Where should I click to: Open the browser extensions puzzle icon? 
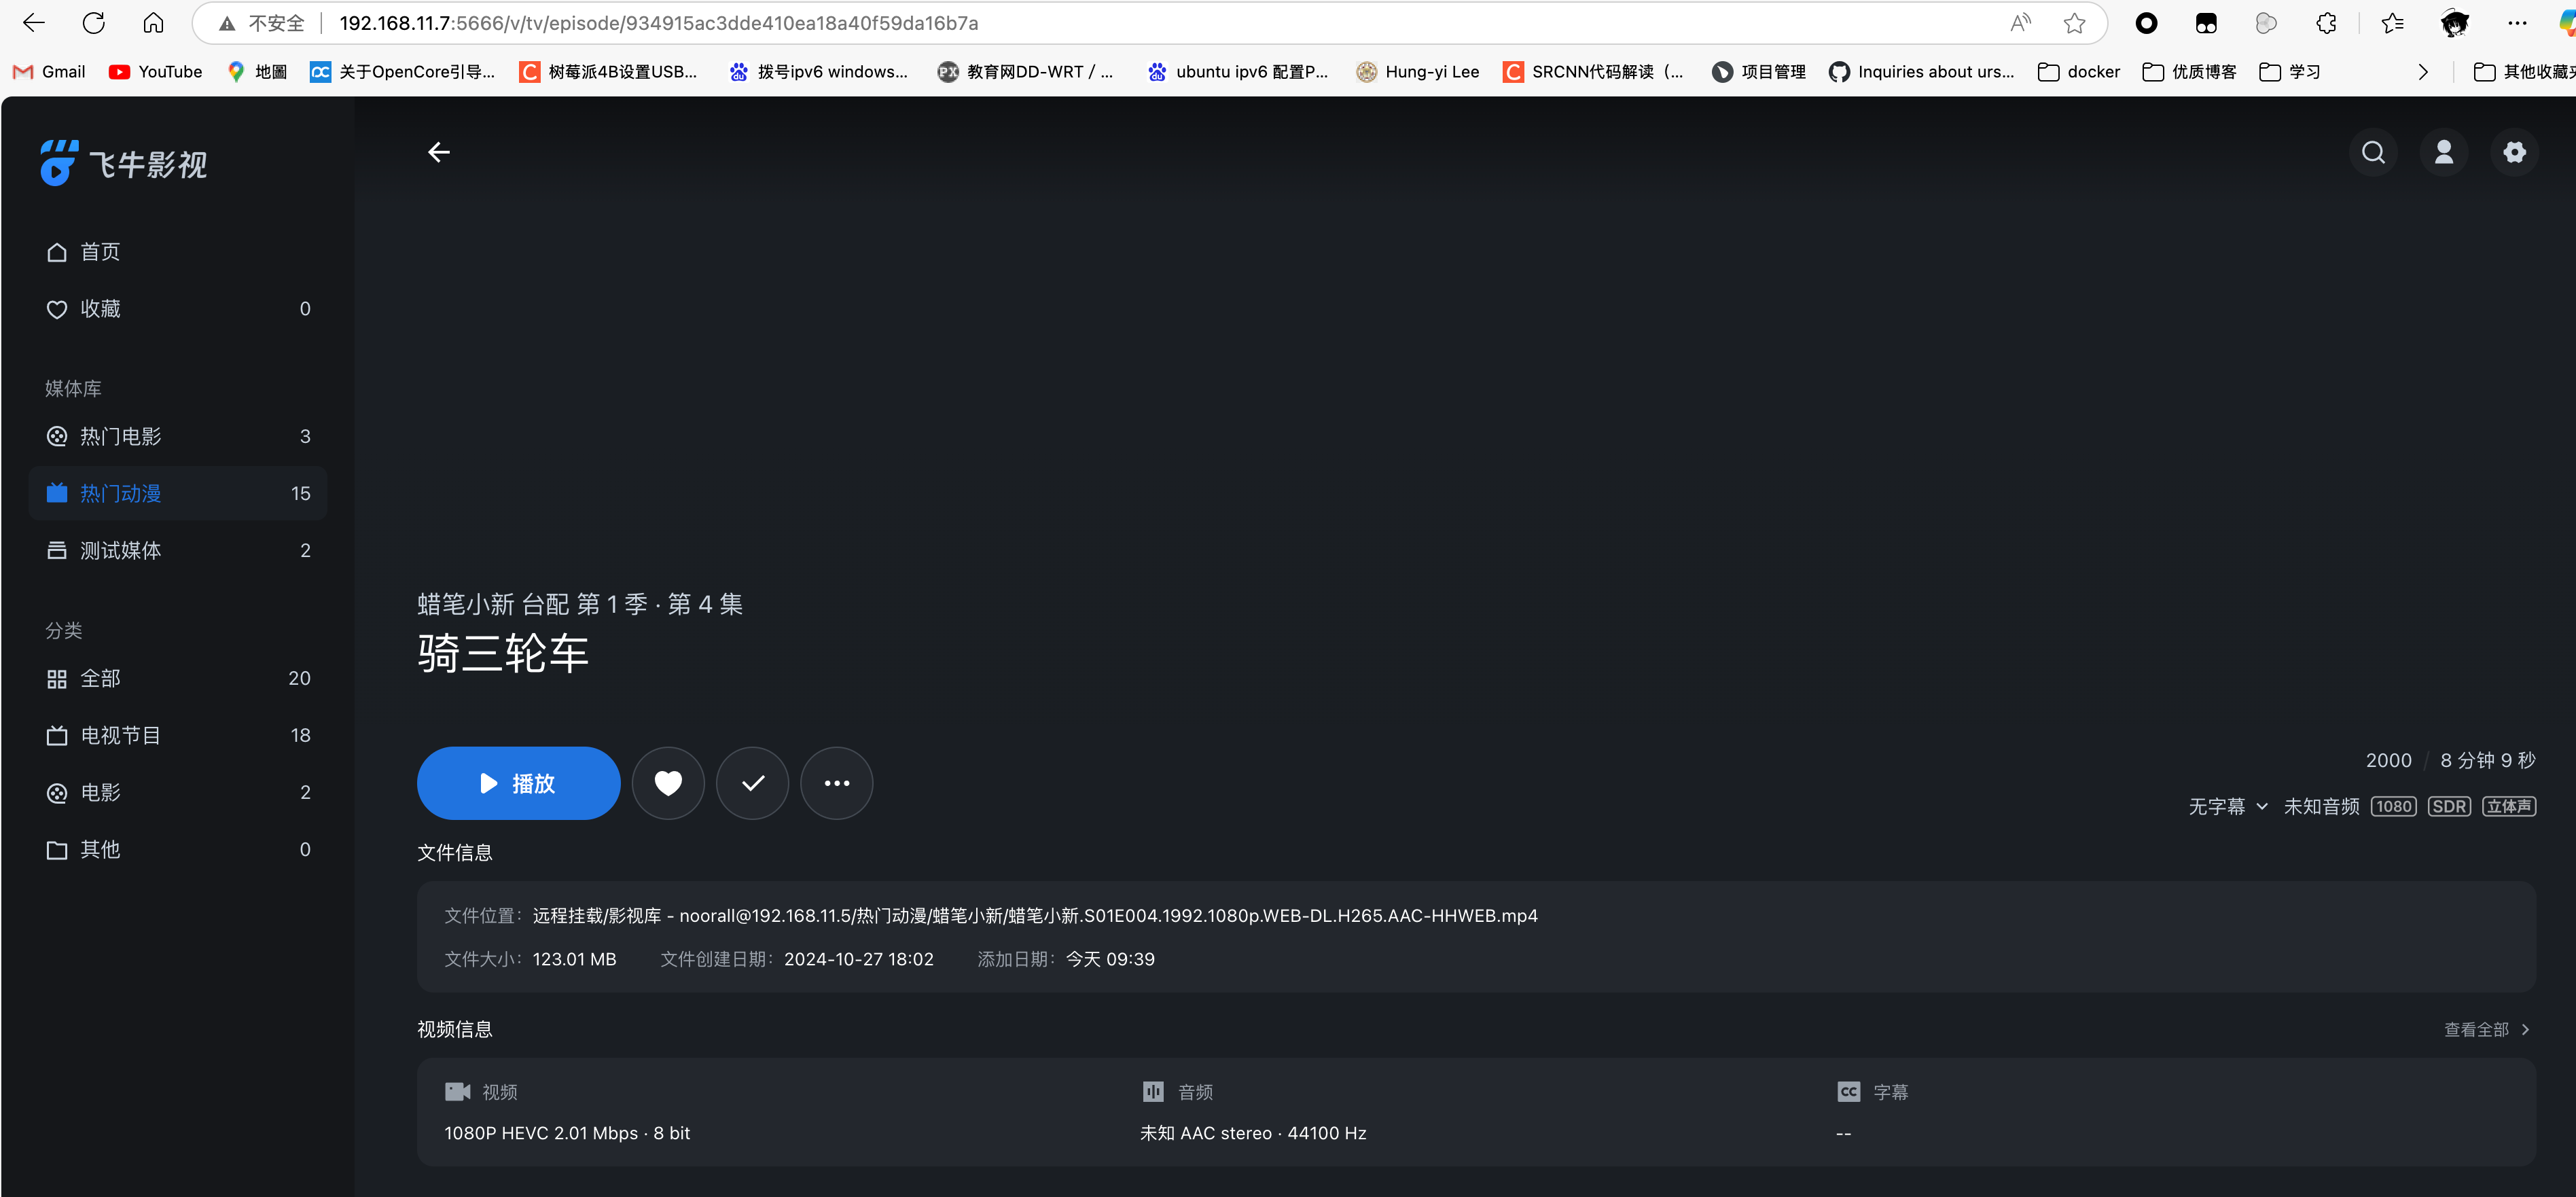2326,23
